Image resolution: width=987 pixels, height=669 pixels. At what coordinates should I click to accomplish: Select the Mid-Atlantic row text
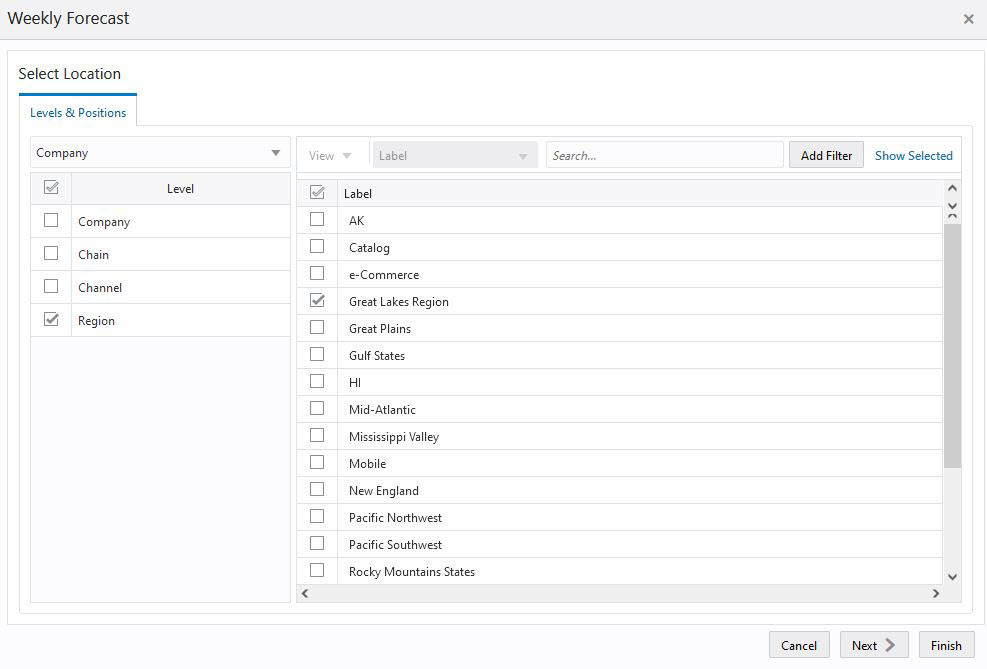pos(382,410)
